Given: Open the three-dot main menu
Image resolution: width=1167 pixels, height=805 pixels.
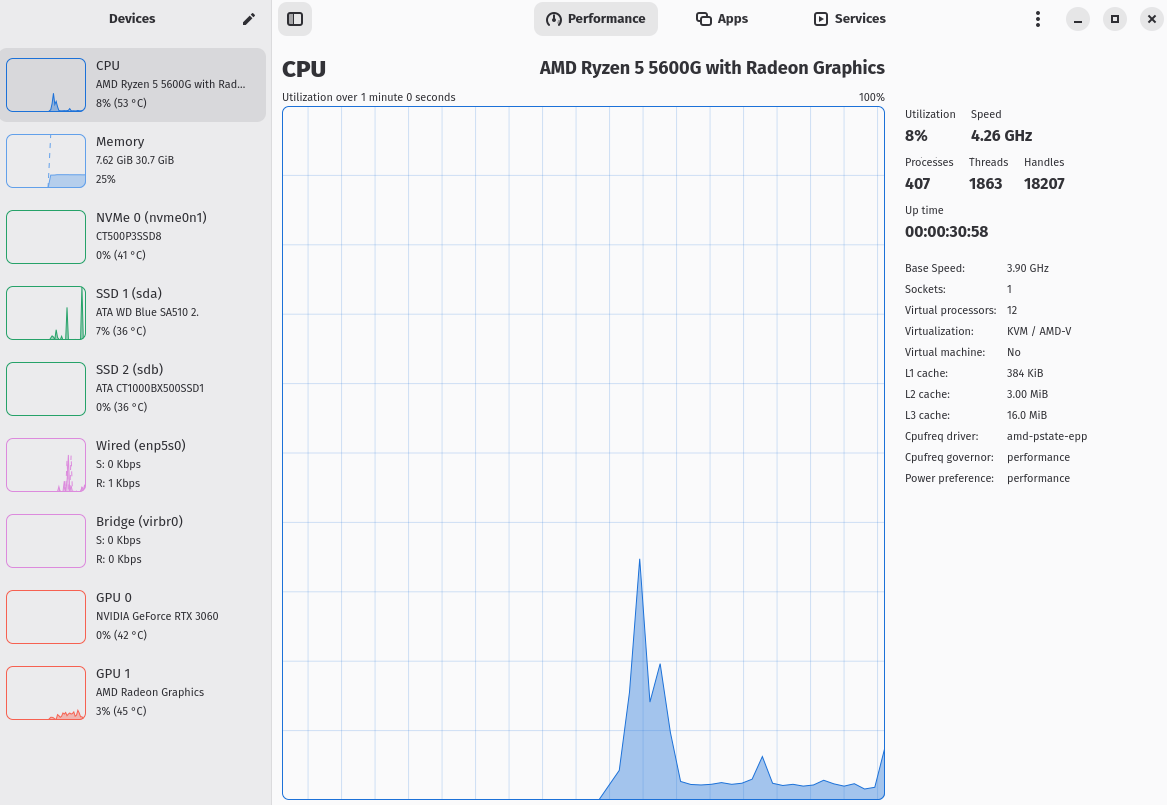Looking at the screenshot, I should coord(1037,19).
